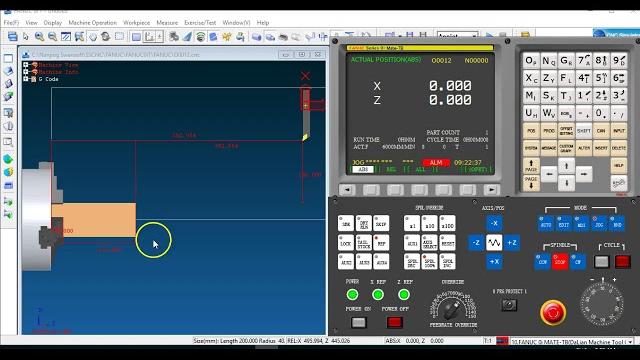
Task: Click the x100 handle increment button
Action: click(447, 224)
